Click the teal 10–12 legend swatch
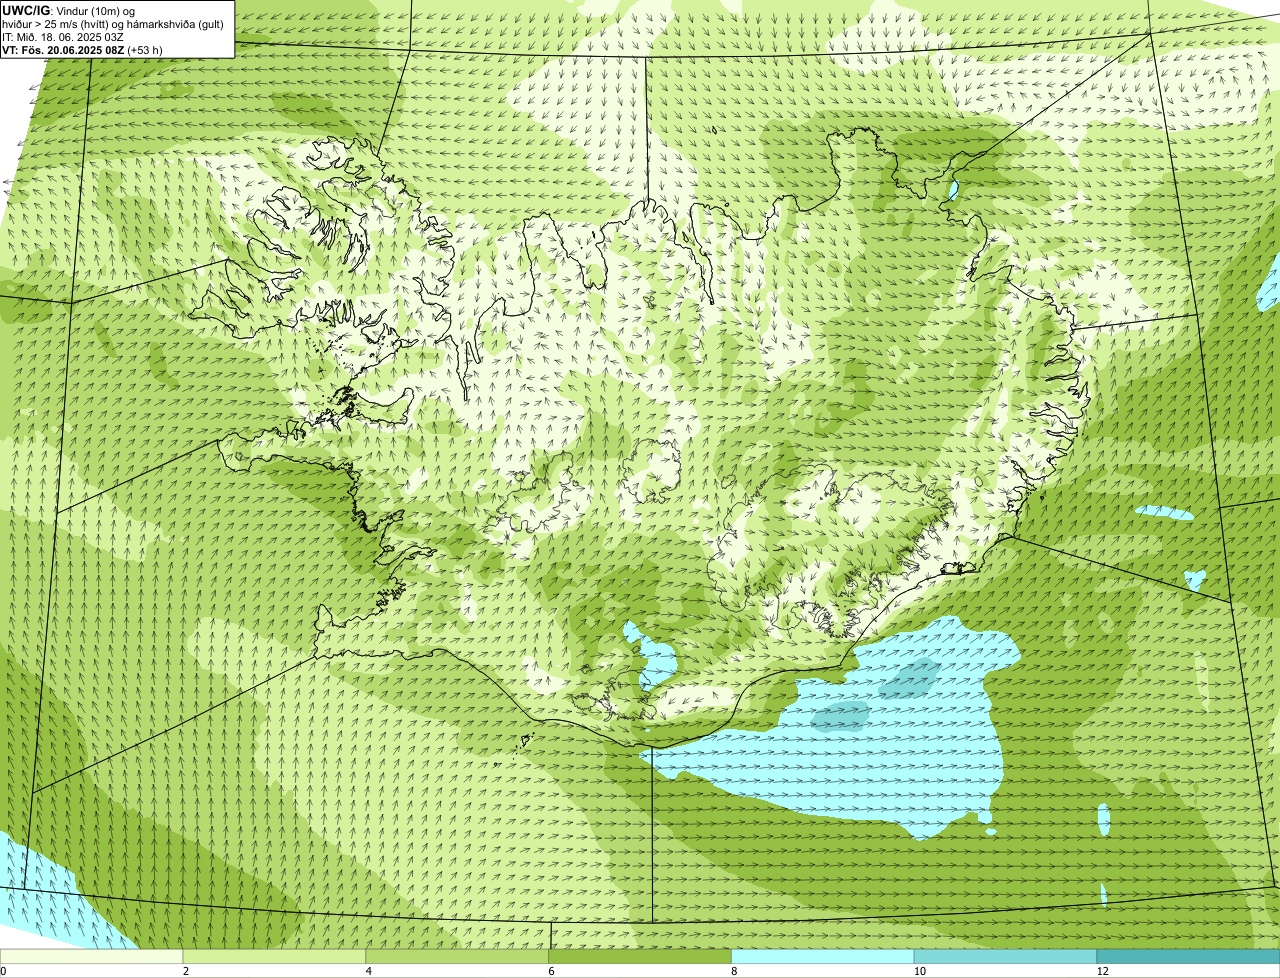The image size is (1280, 978). pos(1006,957)
